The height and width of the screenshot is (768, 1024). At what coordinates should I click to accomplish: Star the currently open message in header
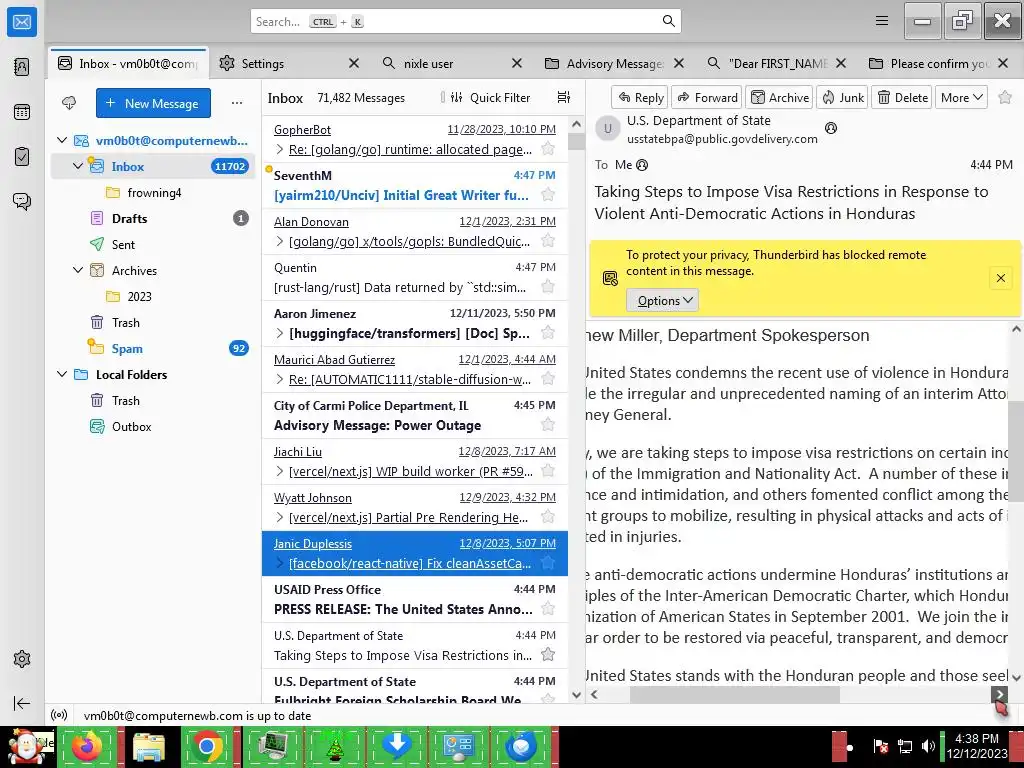[1005, 97]
